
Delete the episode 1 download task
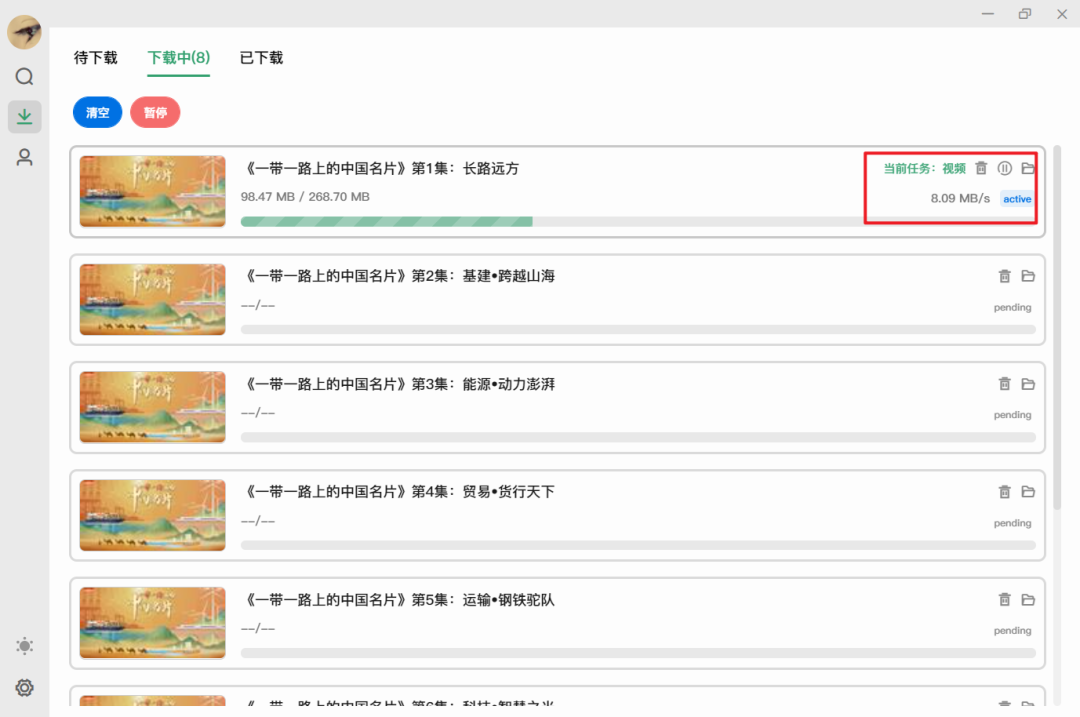tap(981, 169)
